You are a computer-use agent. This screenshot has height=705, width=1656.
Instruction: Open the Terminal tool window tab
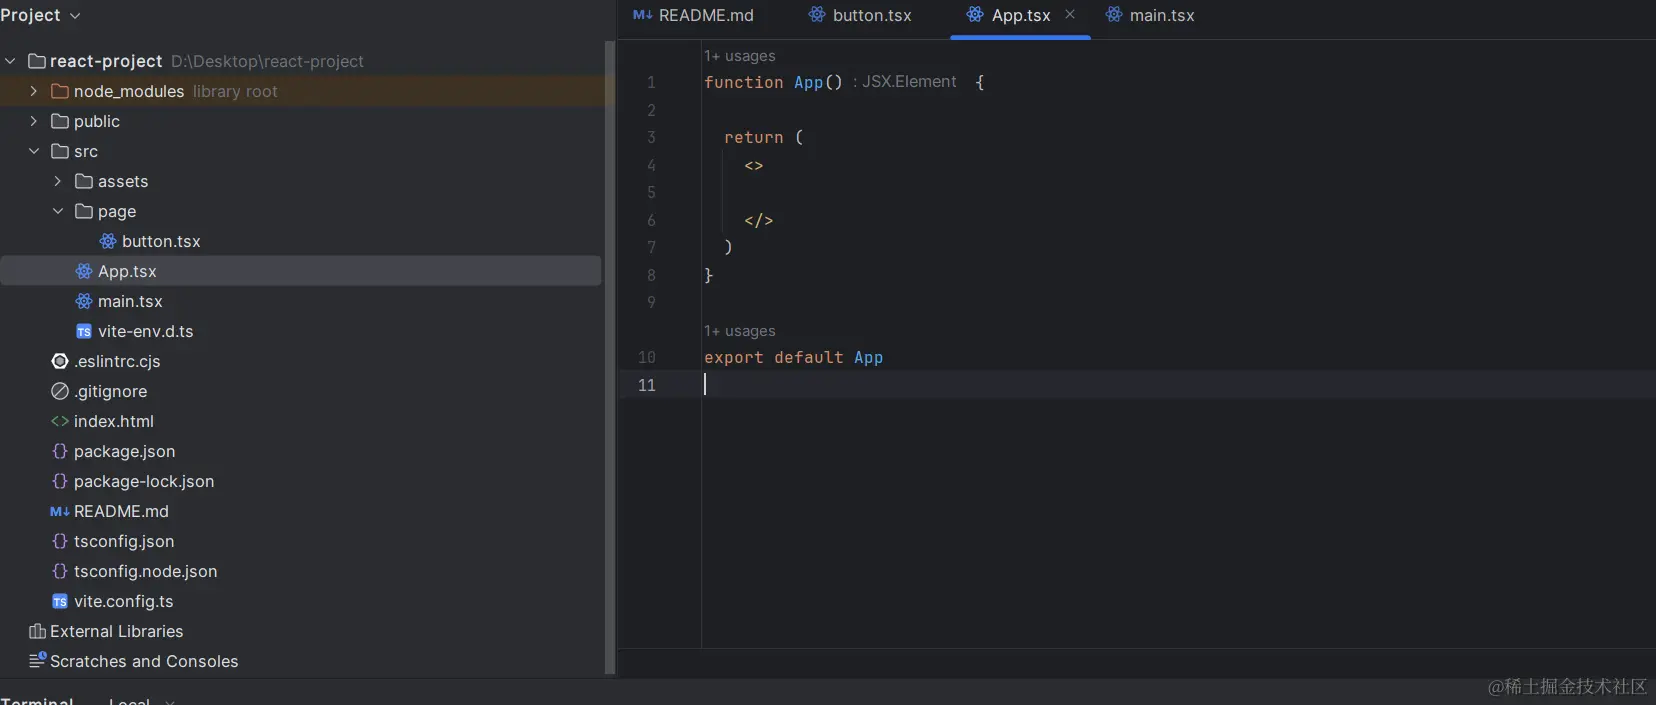click(x=37, y=699)
